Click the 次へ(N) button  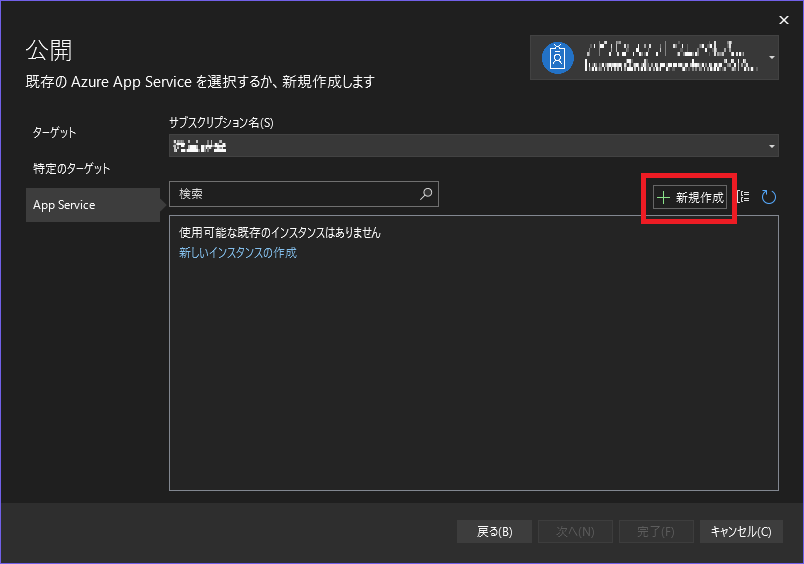pos(575,532)
